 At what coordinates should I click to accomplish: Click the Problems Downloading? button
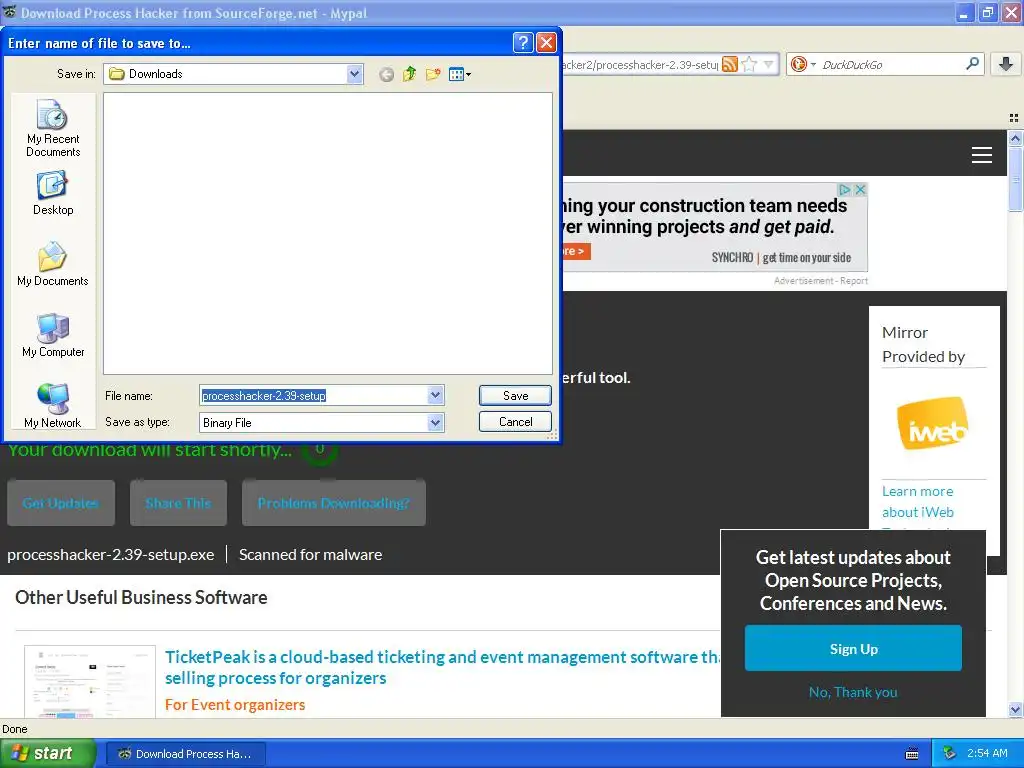(x=334, y=503)
